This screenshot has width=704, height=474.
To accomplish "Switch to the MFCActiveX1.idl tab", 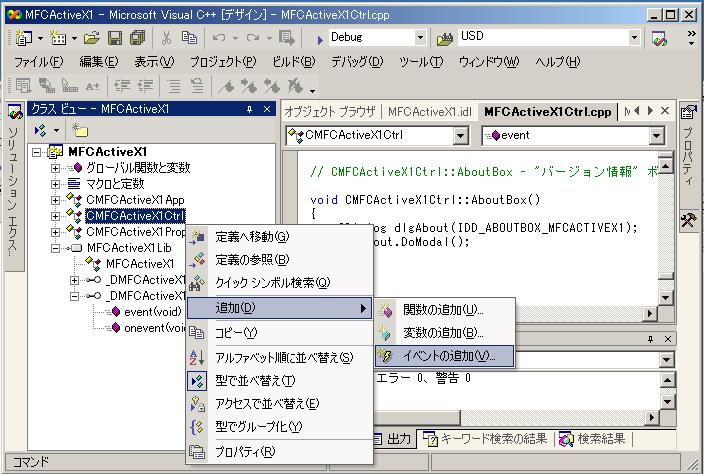I will pyautogui.click(x=430, y=112).
